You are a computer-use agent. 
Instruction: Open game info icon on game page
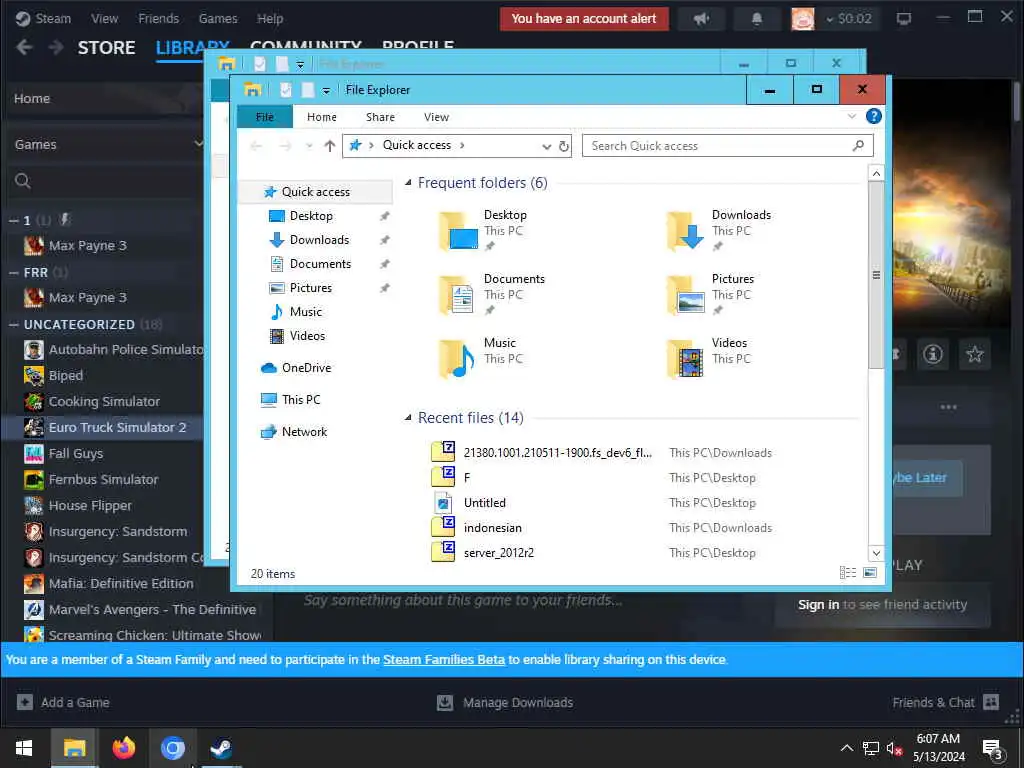933,354
